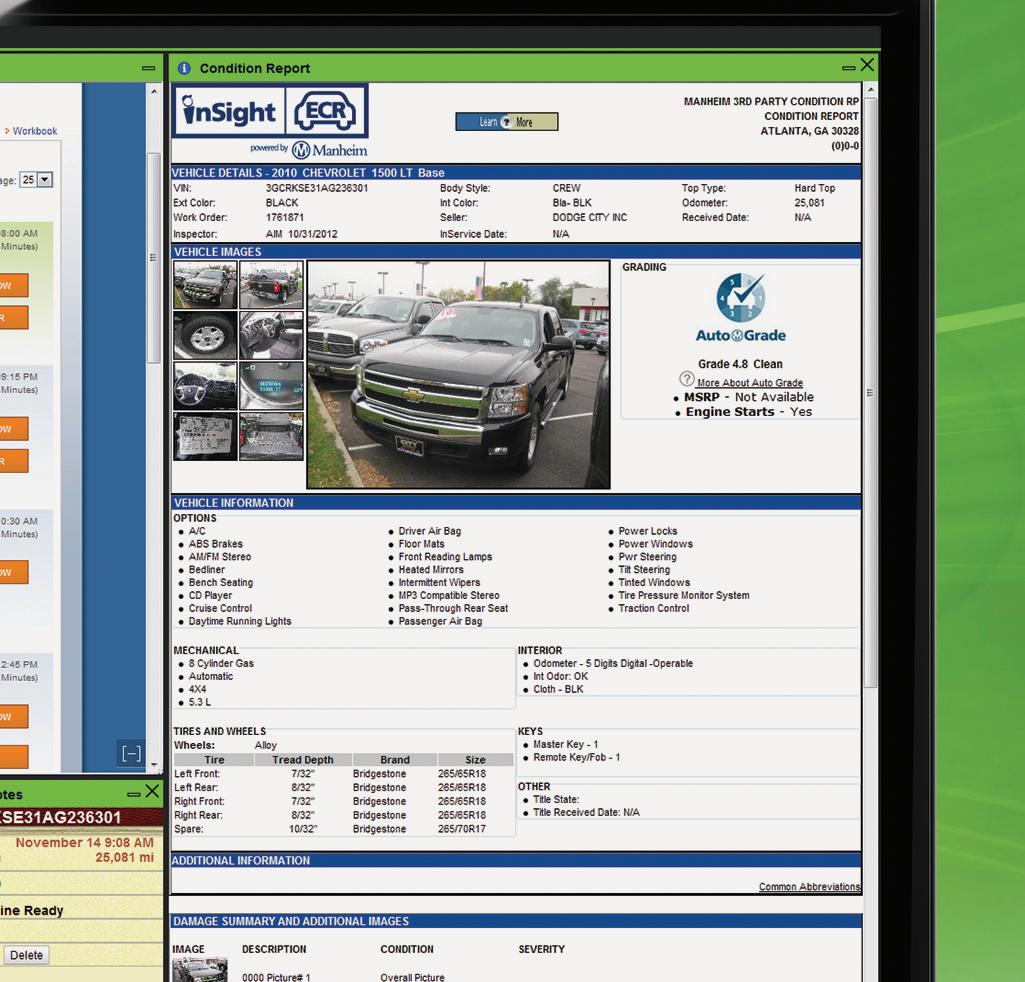Click the VIN value 3GCRKSE31AG236301
Image resolution: width=1025 pixels, height=982 pixels.
(x=316, y=188)
